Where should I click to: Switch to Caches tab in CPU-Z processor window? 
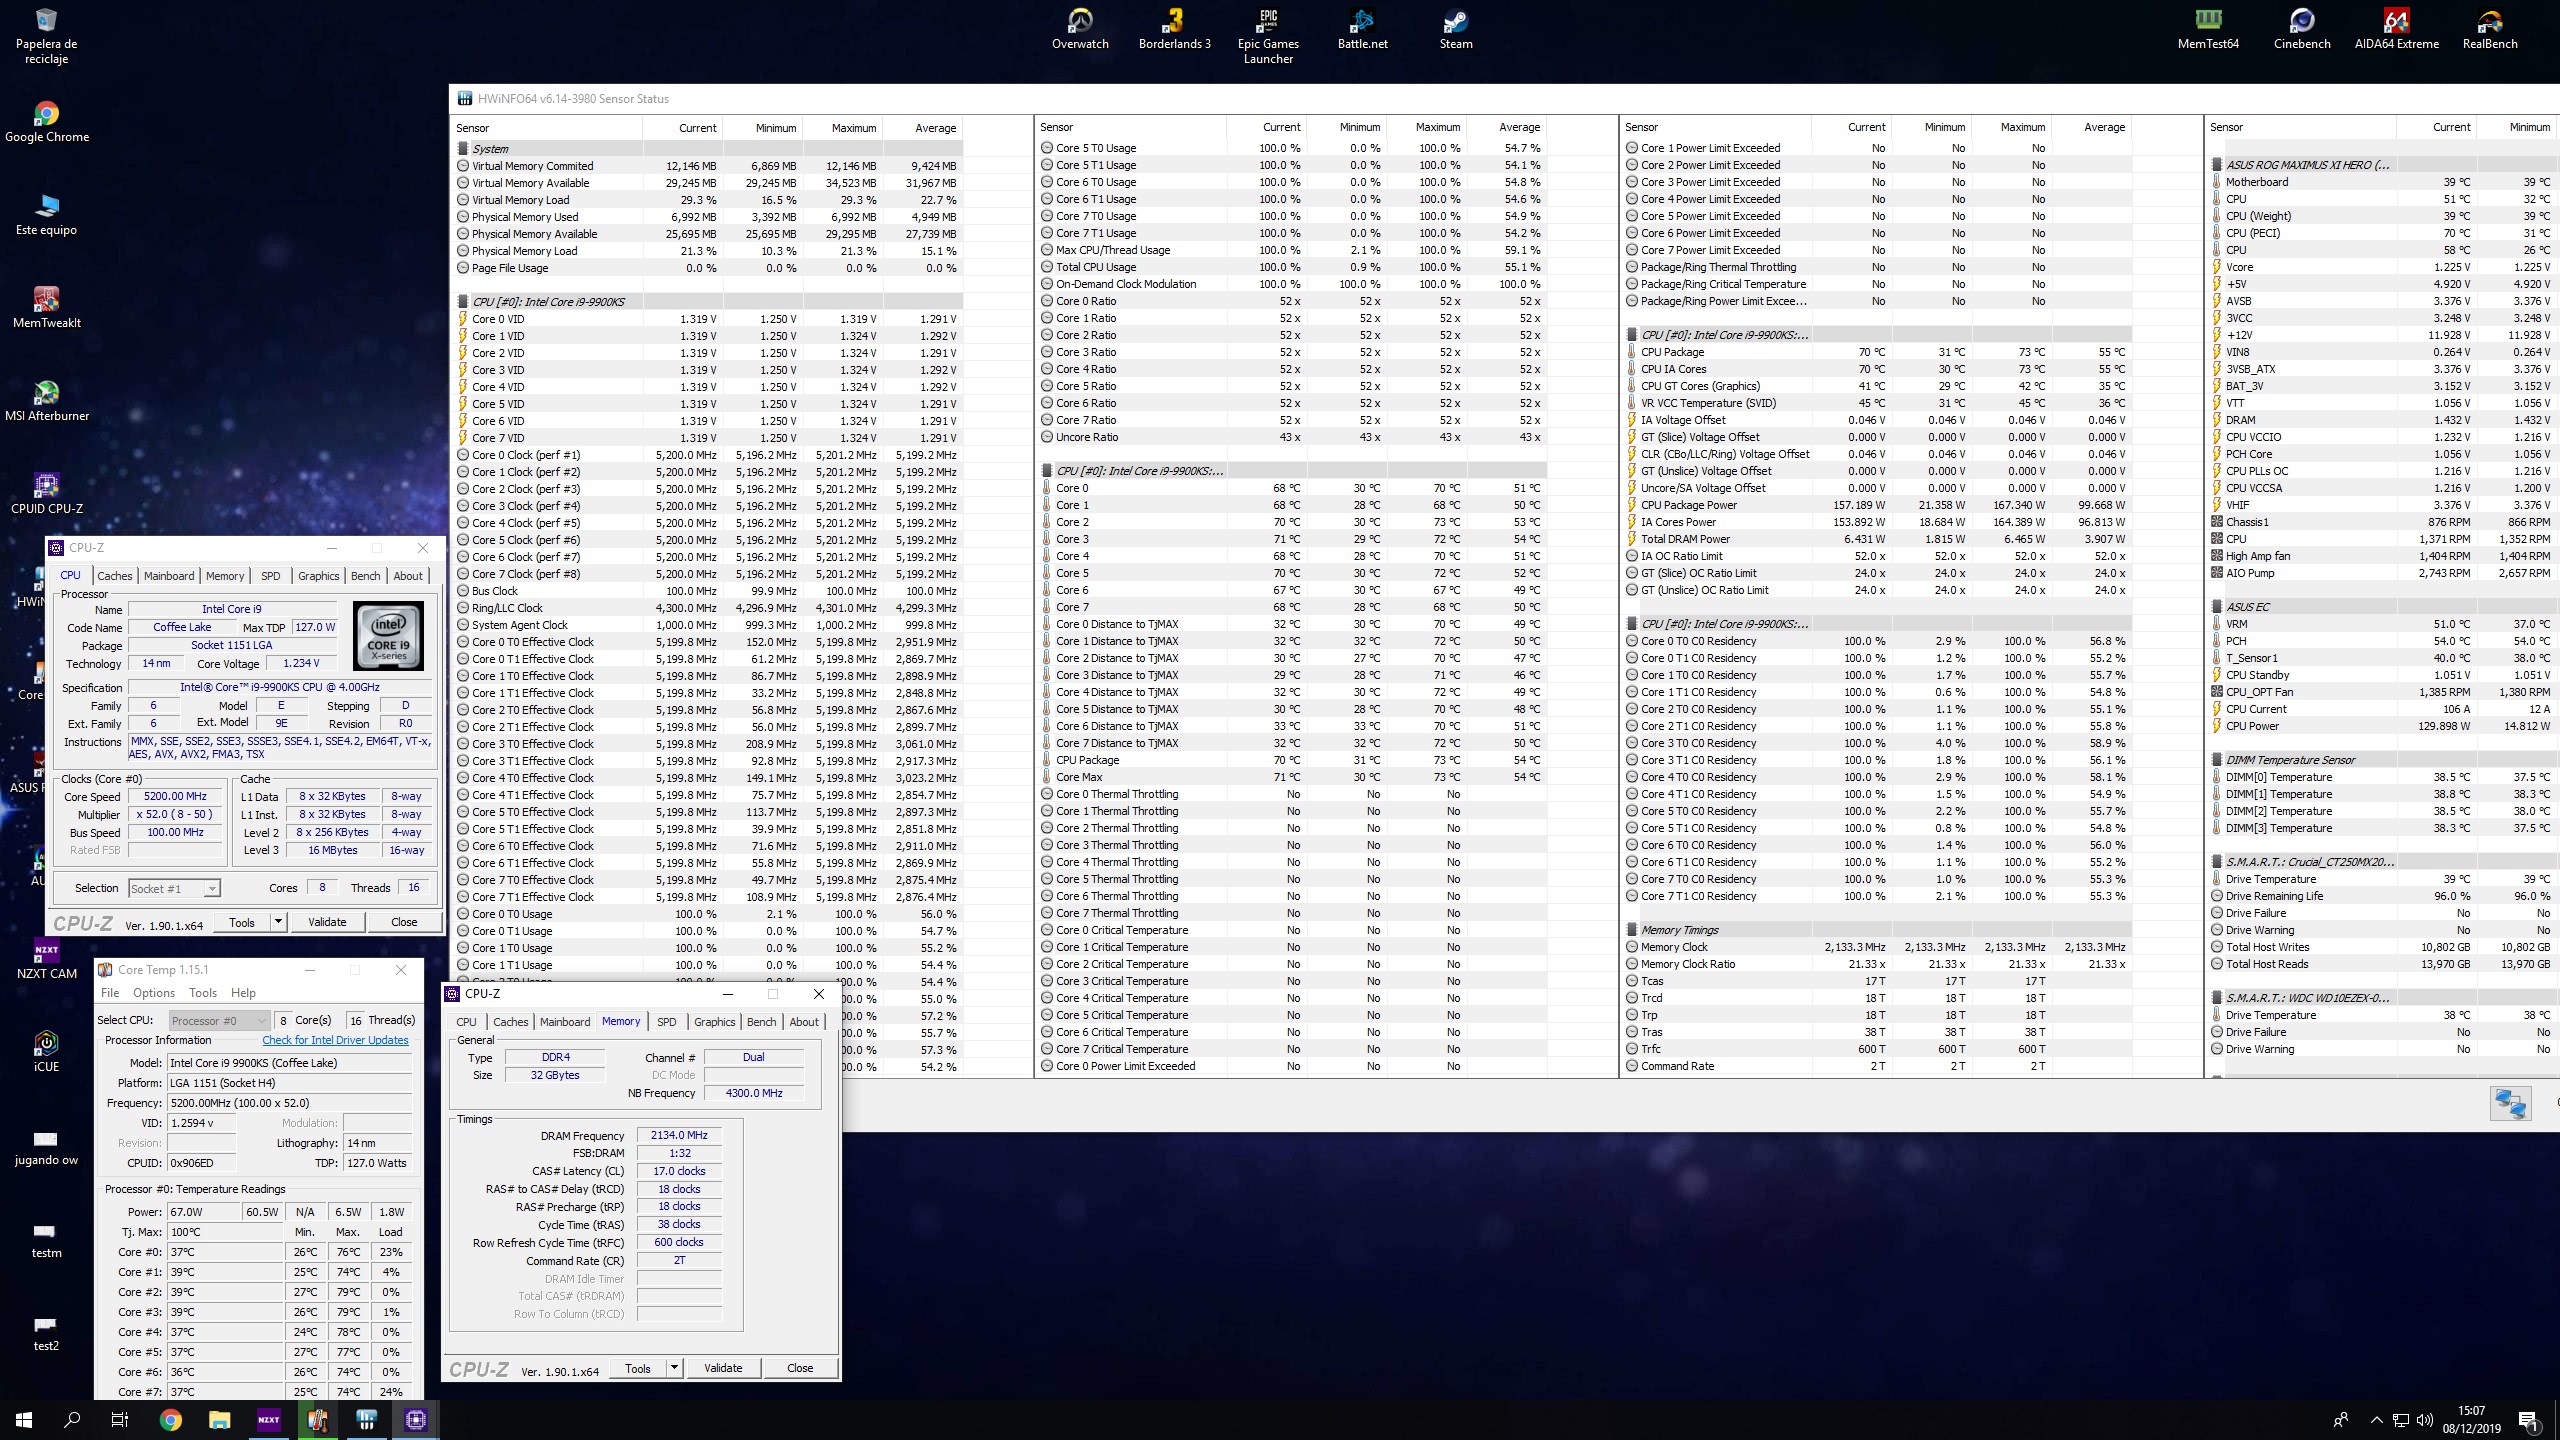(114, 576)
